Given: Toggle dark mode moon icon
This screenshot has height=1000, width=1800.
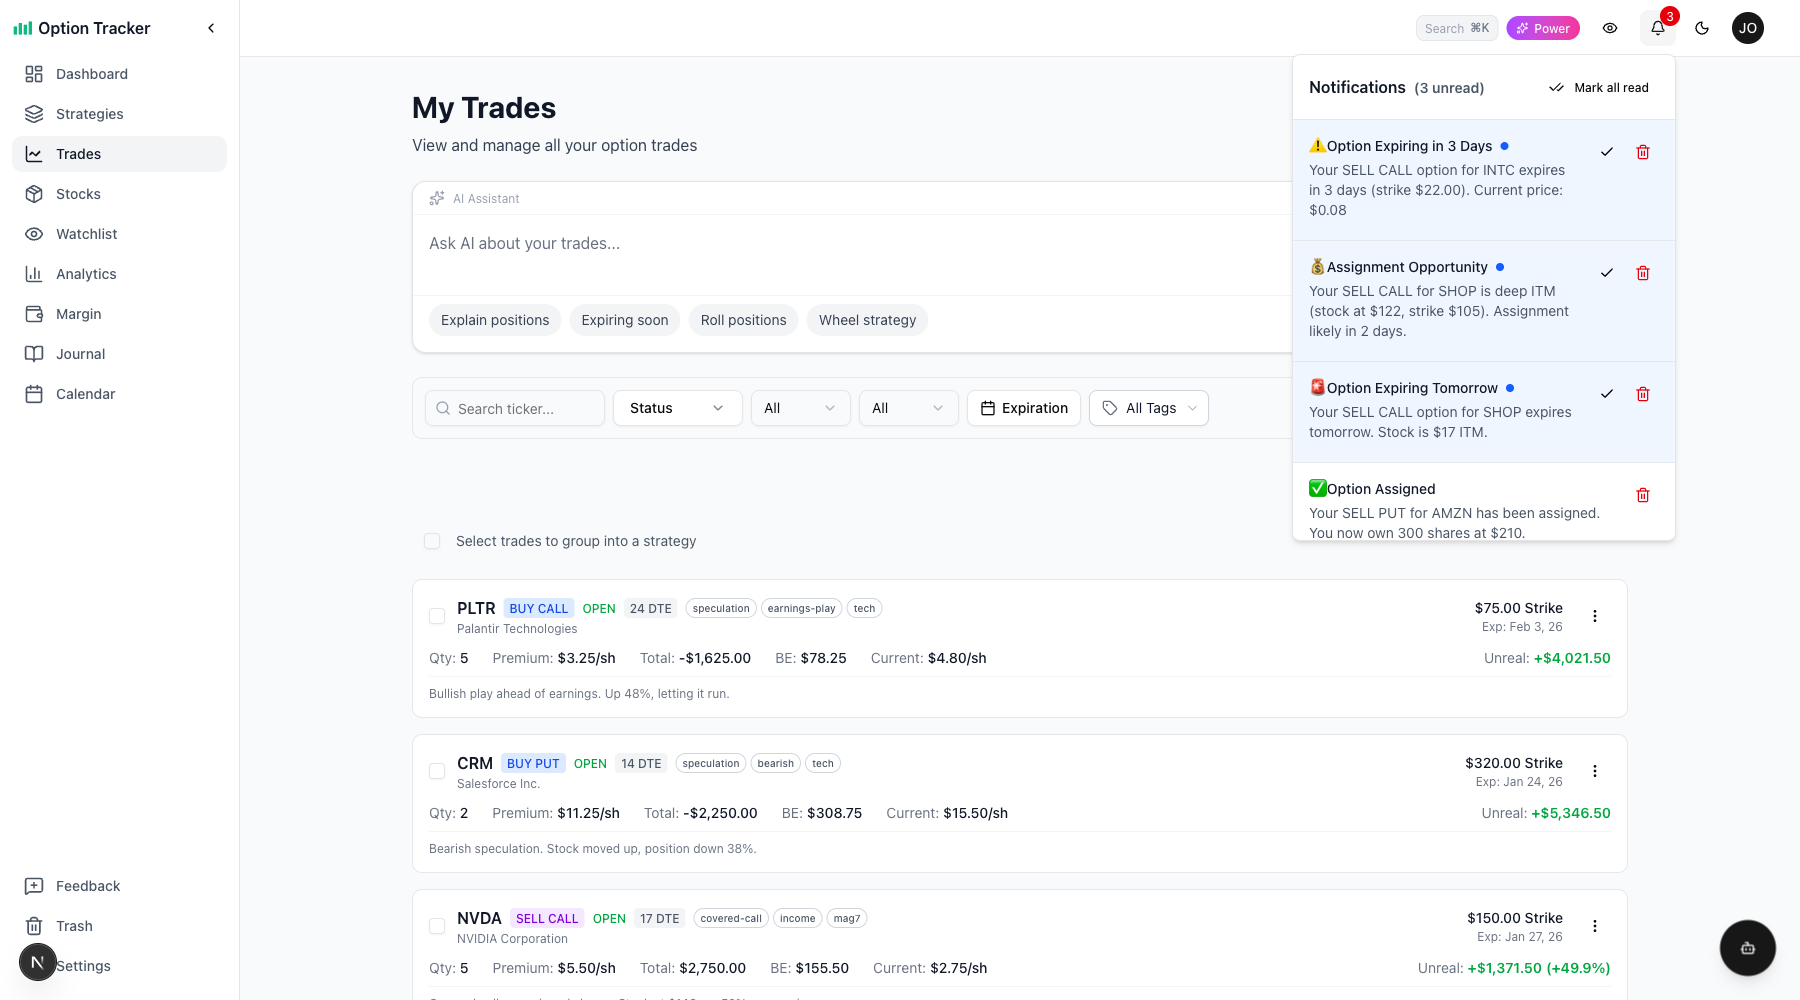Looking at the screenshot, I should 1702,28.
